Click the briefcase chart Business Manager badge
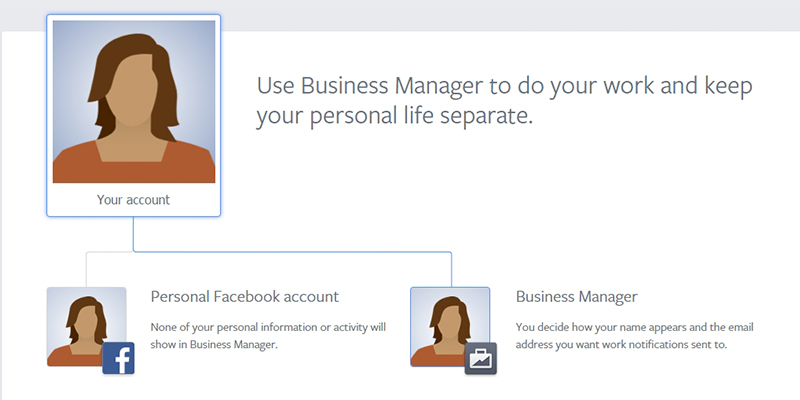Screen dimensions: 800x400 pyautogui.click(x=481, y=358)
